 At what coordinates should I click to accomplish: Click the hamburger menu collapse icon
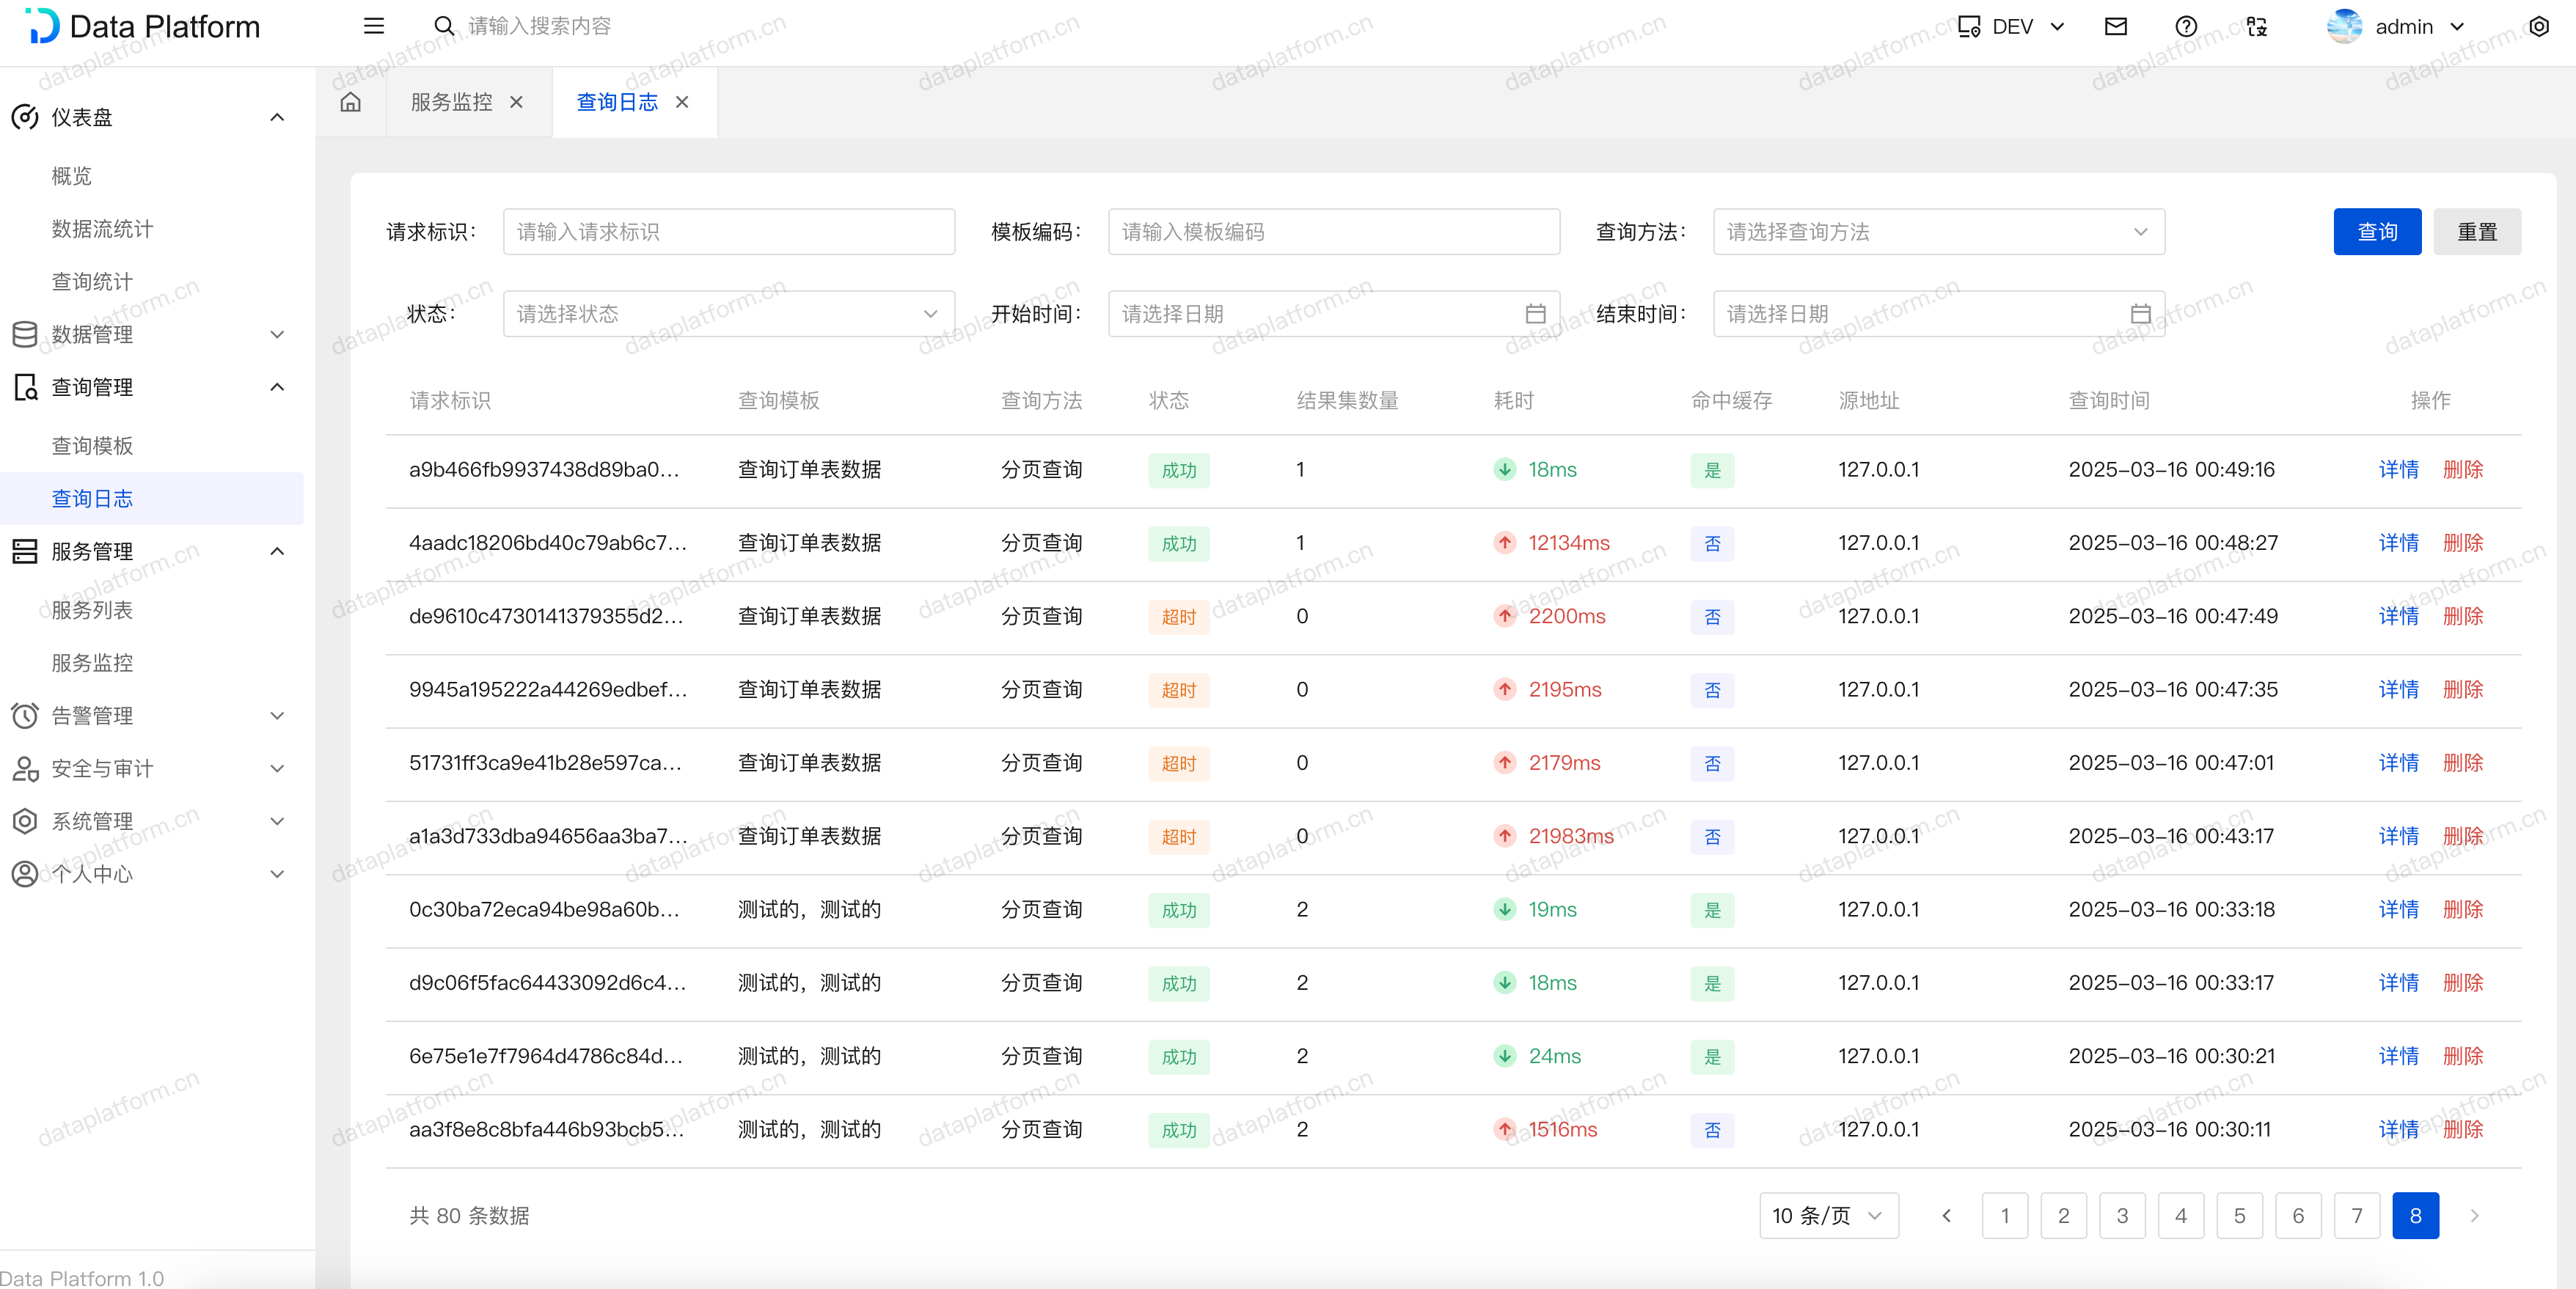(x=374, y=26)
